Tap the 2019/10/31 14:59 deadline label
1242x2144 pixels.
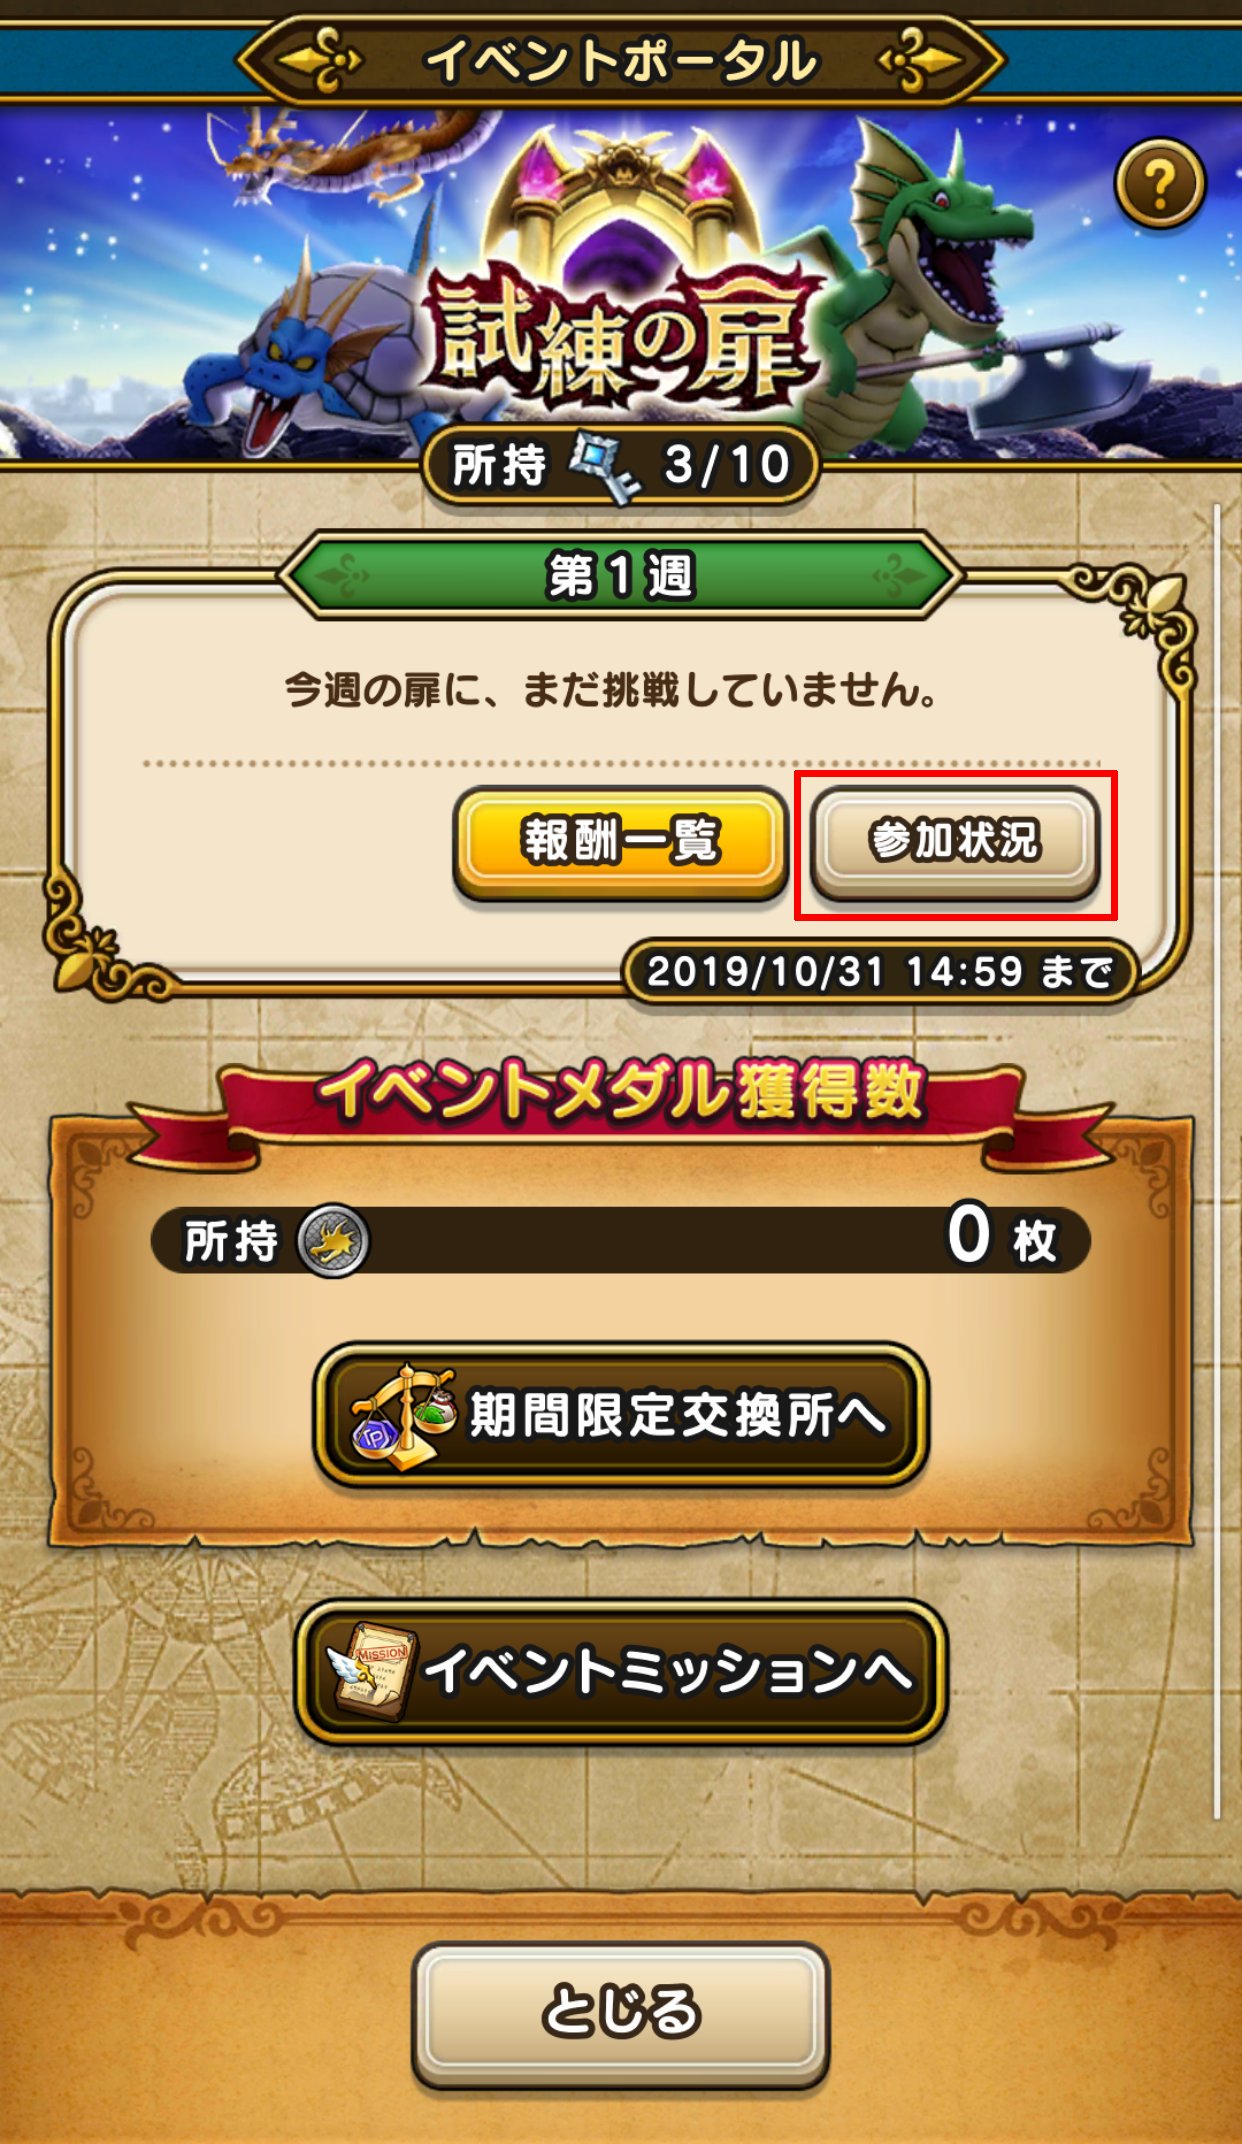[x=880, y=971]
